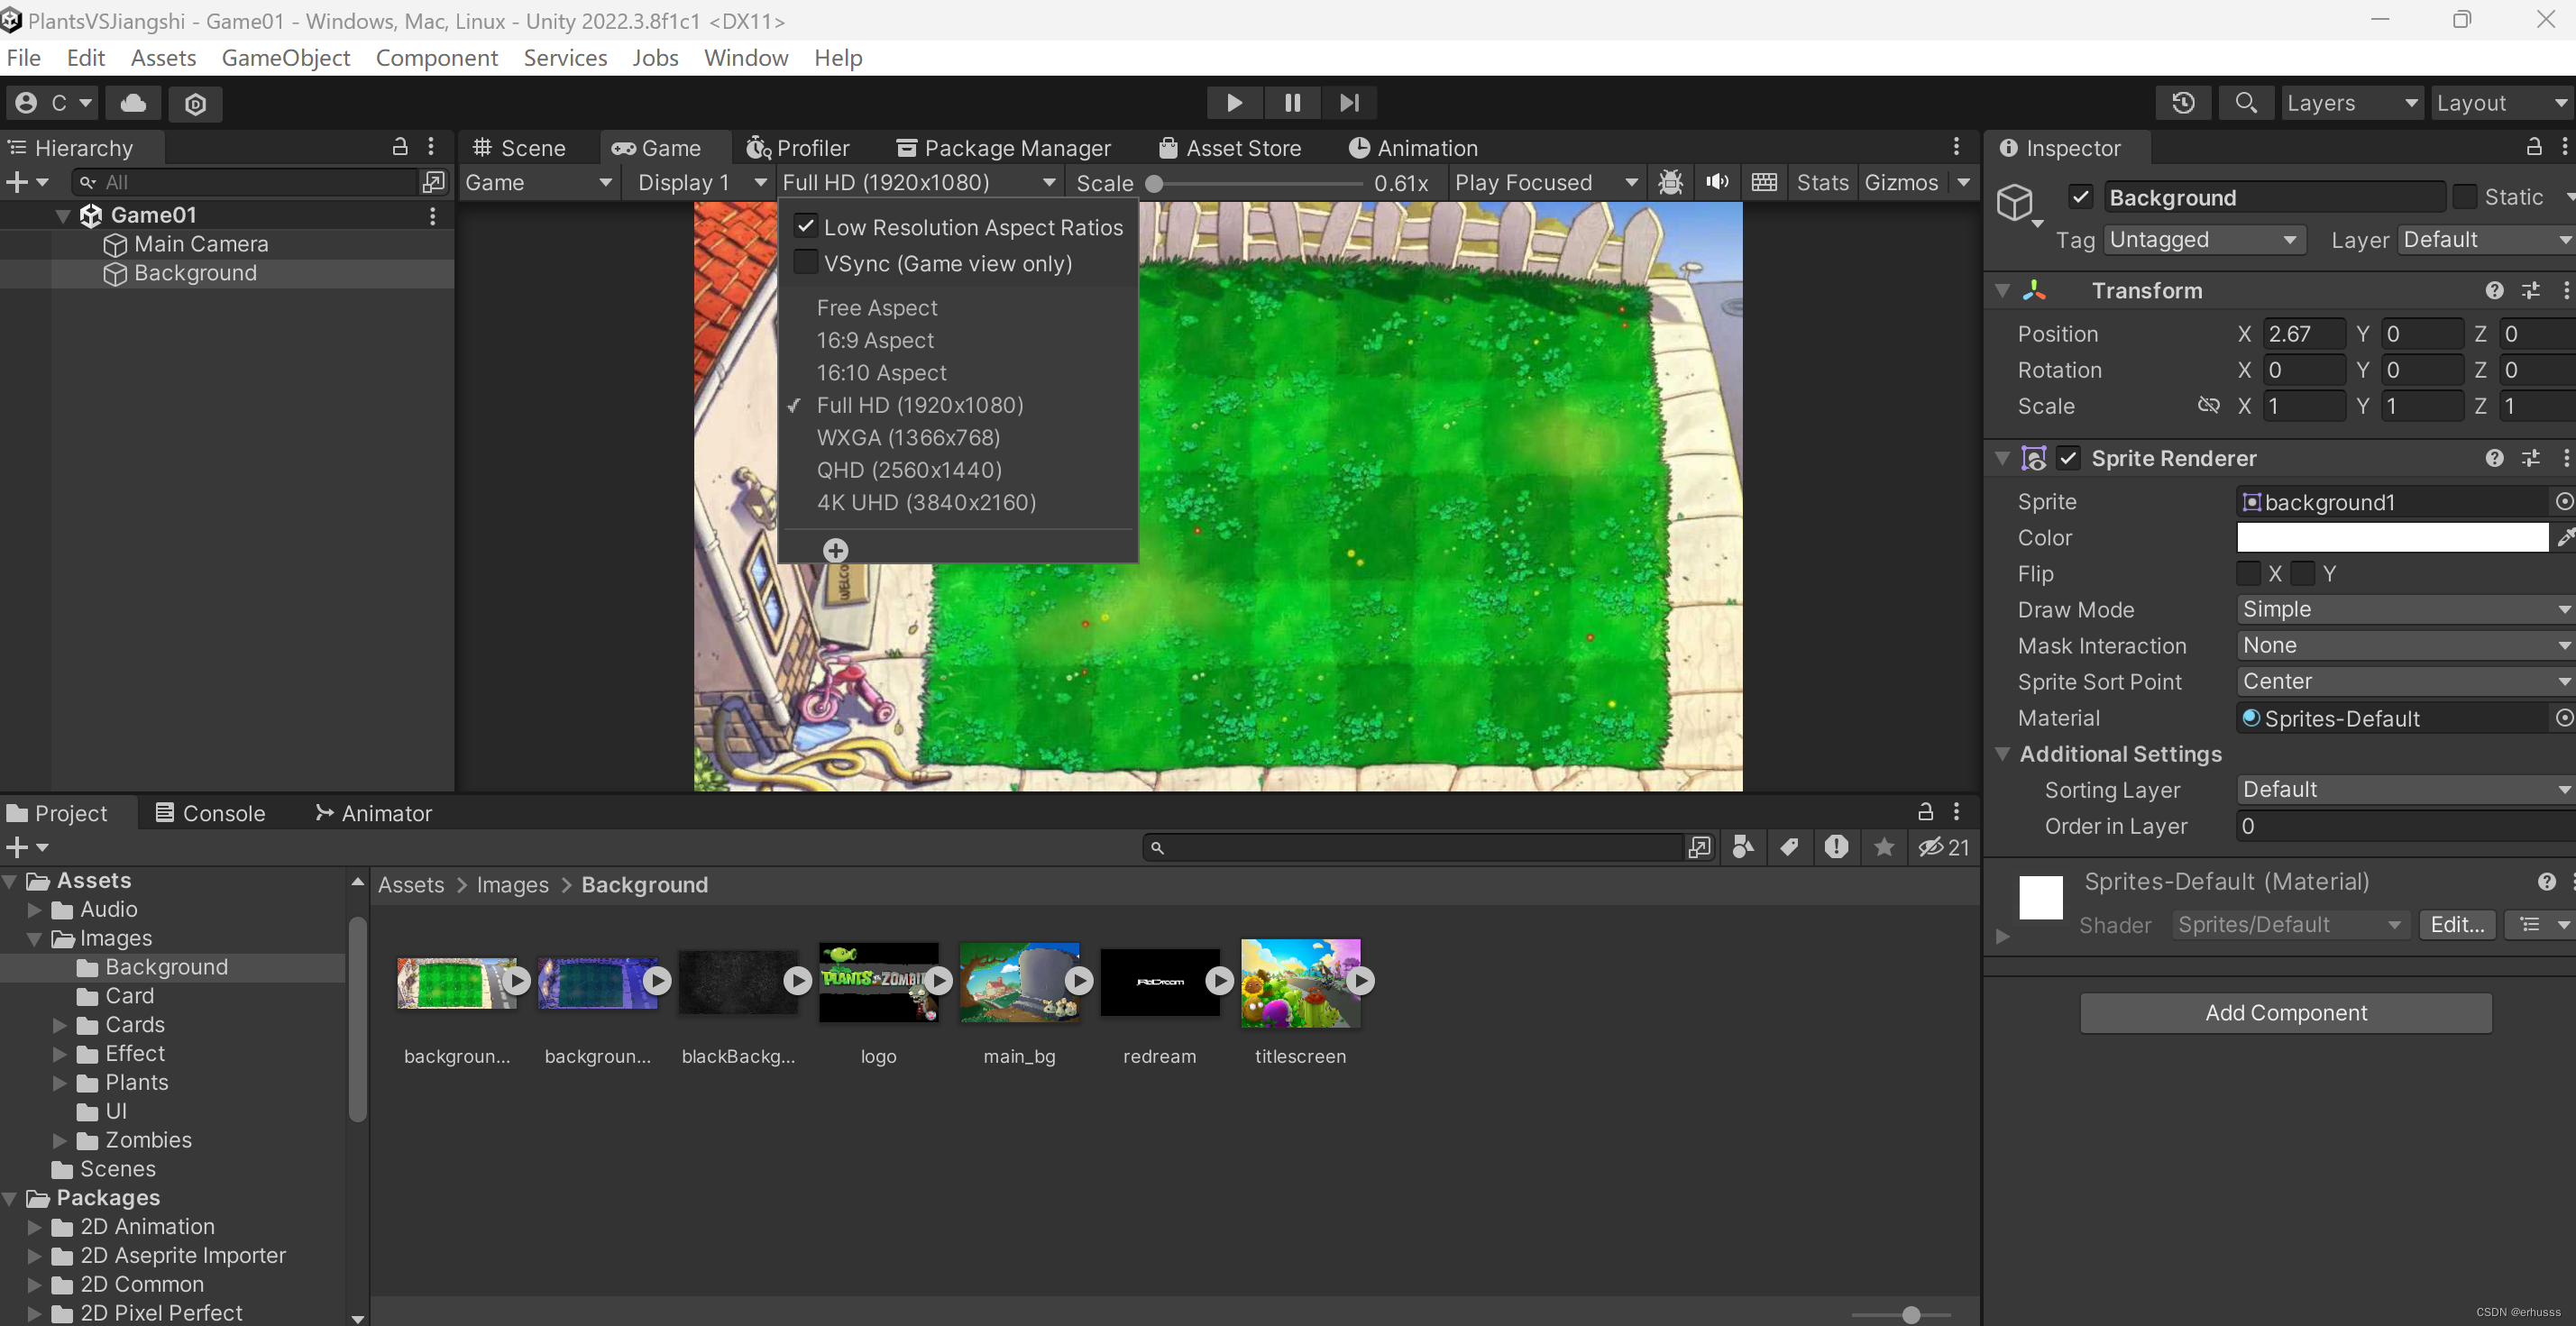Click the eyedropper next to Color
2576x1326 pixels.
(2564, 538)
